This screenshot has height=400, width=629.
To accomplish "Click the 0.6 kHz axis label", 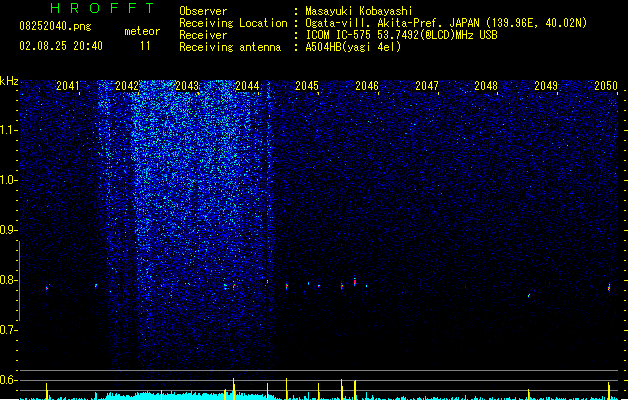I will click(8, 380).
